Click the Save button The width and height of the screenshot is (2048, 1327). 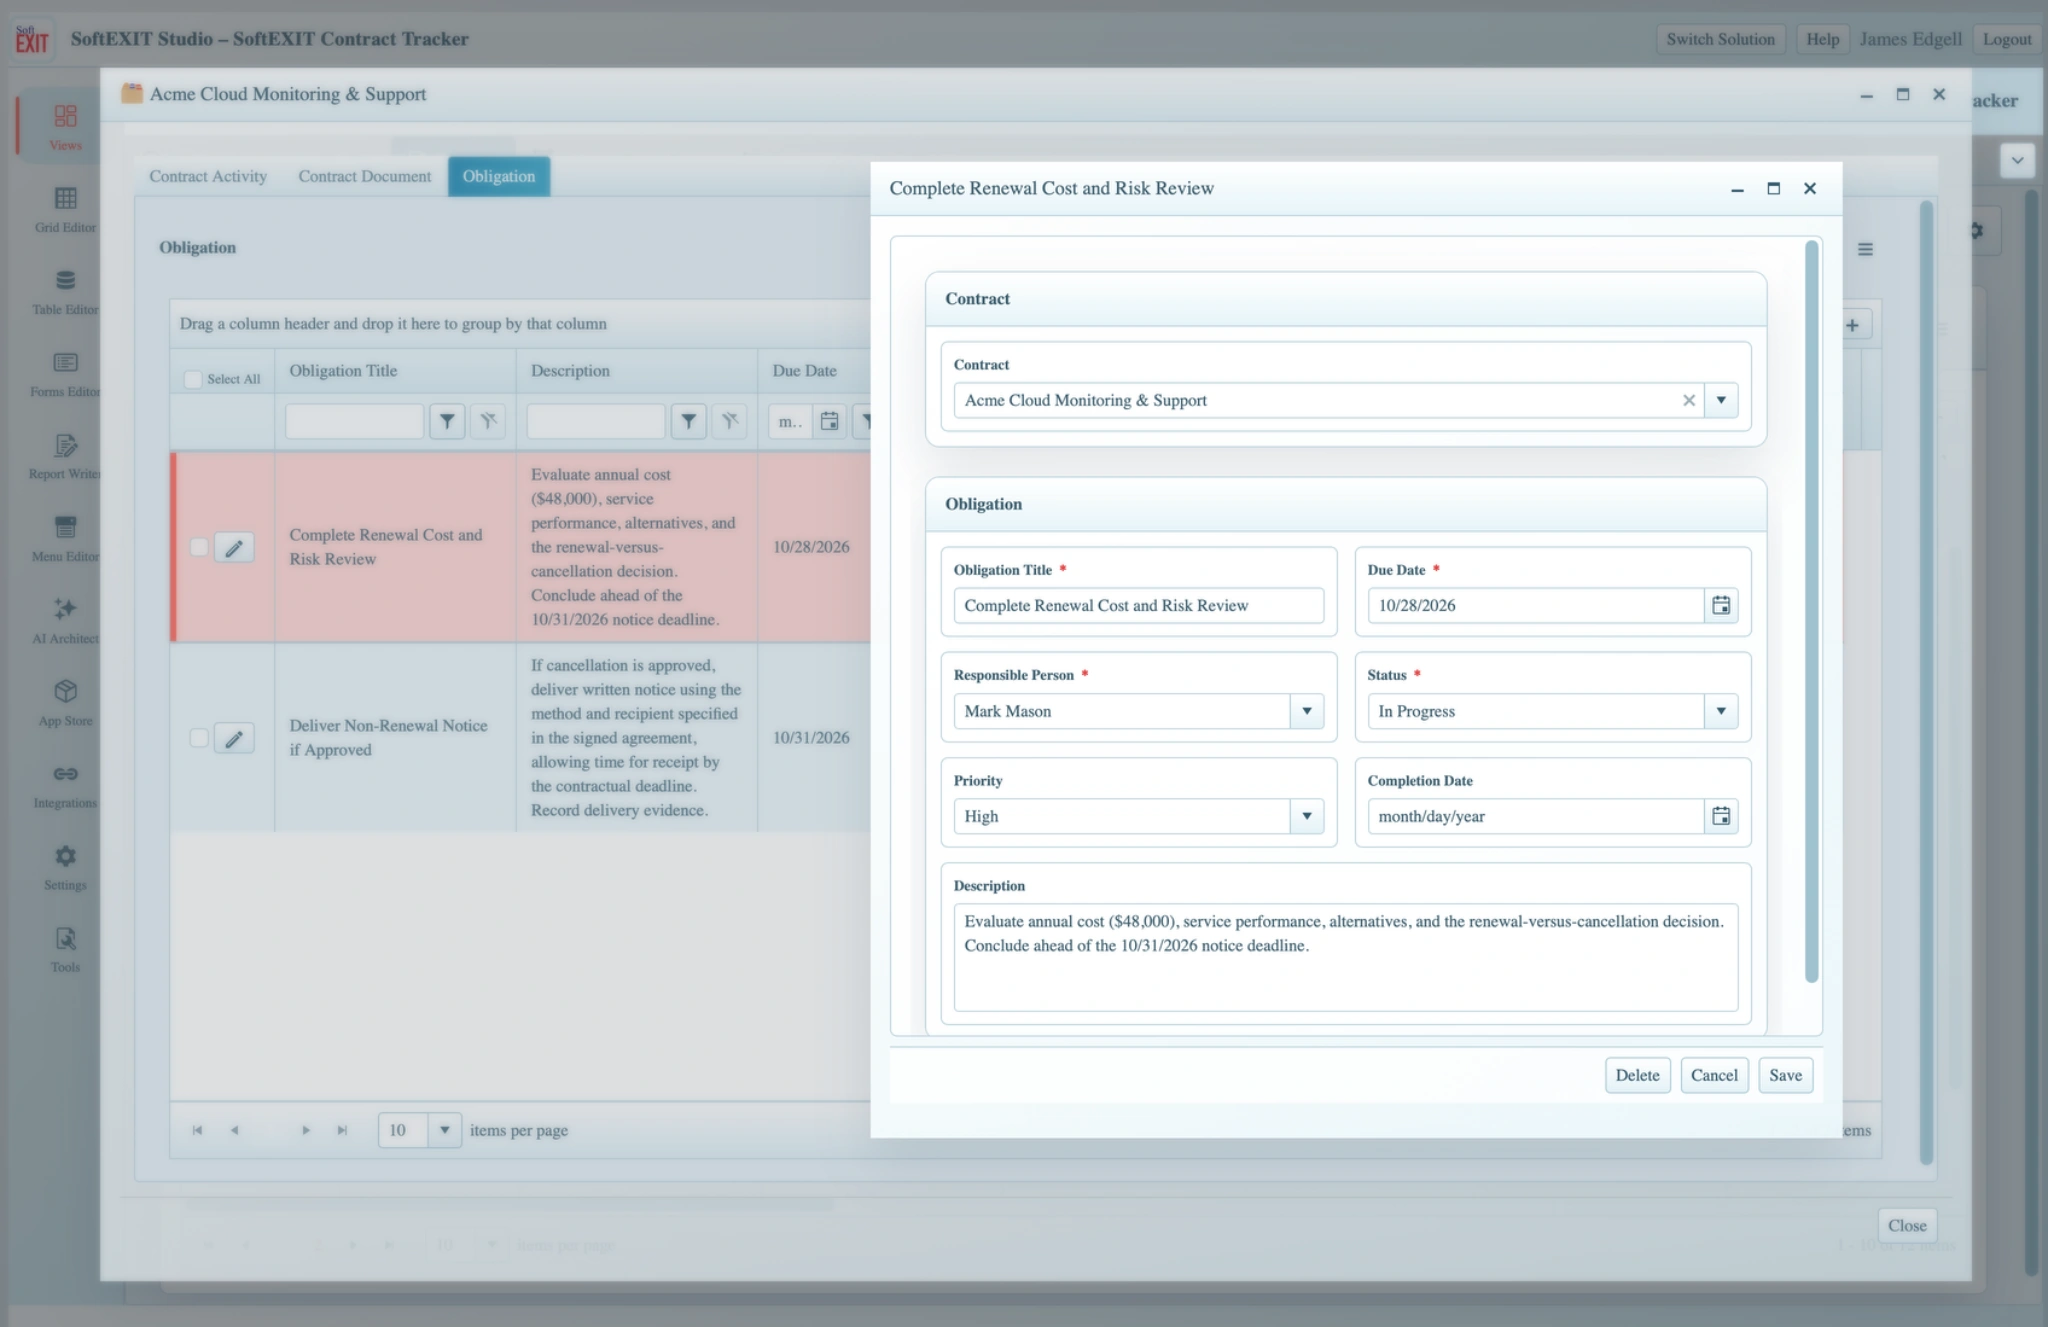pos(1785,1075)
